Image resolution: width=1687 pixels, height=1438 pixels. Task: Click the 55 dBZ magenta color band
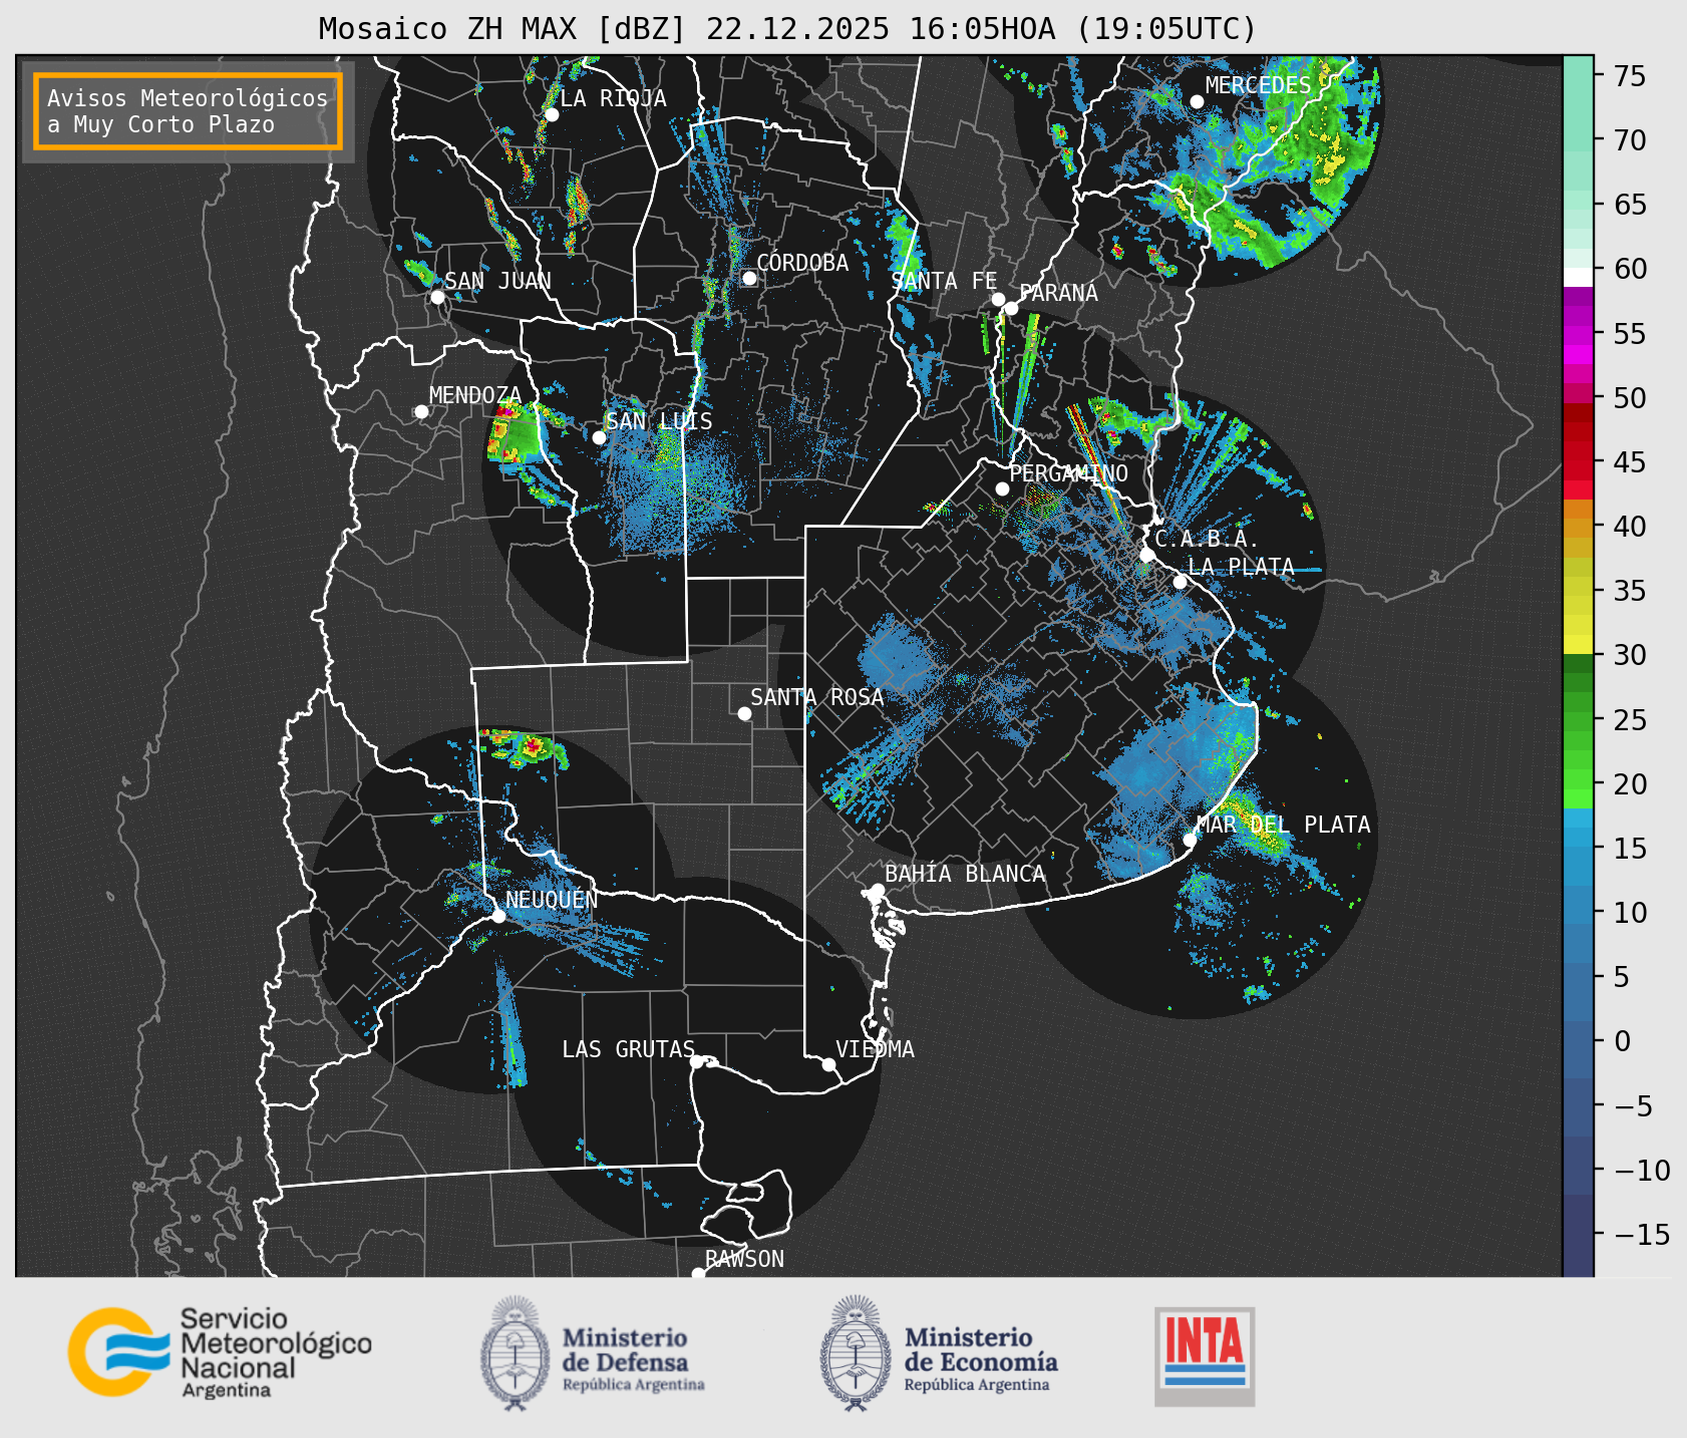pyautogui.click(x=1578, y=334)
